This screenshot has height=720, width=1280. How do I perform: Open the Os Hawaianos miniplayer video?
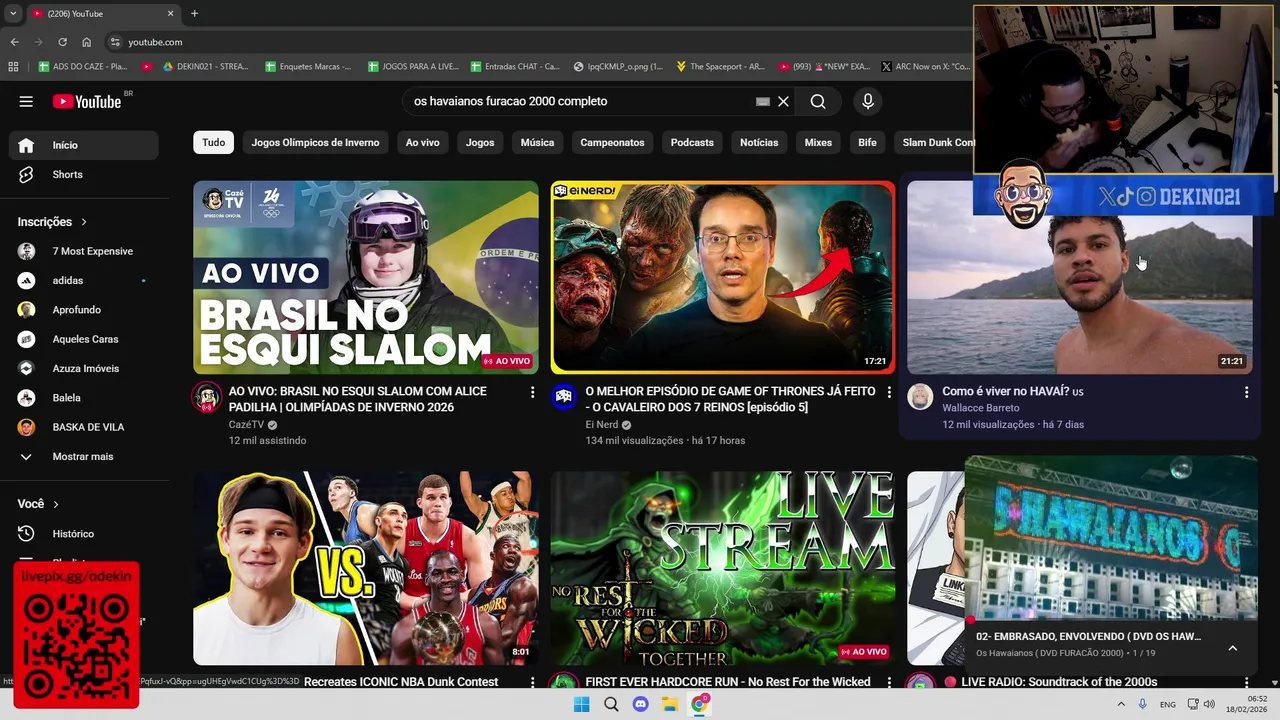tap(1111, 538)
